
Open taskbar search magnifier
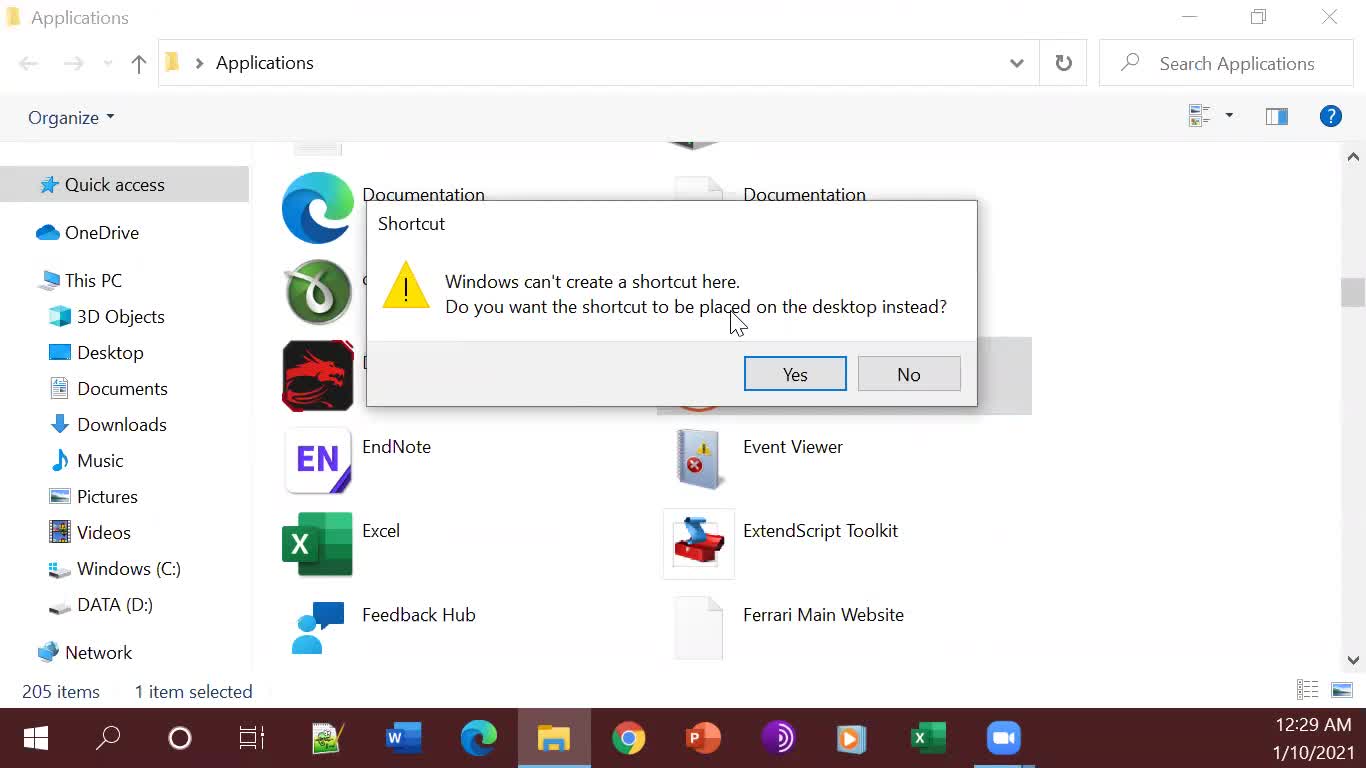(108, 738)
